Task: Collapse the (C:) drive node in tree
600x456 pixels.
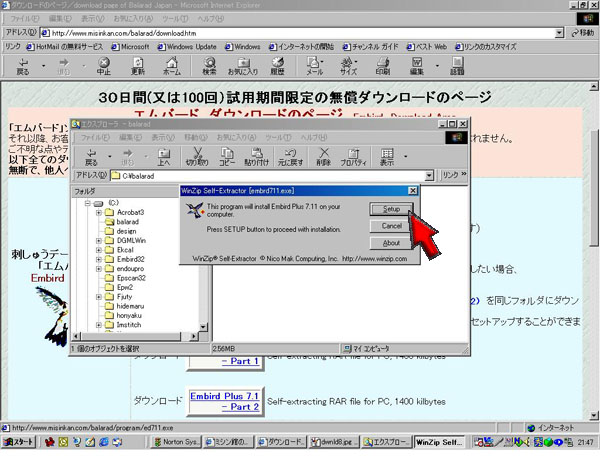Action: point(88,203)
